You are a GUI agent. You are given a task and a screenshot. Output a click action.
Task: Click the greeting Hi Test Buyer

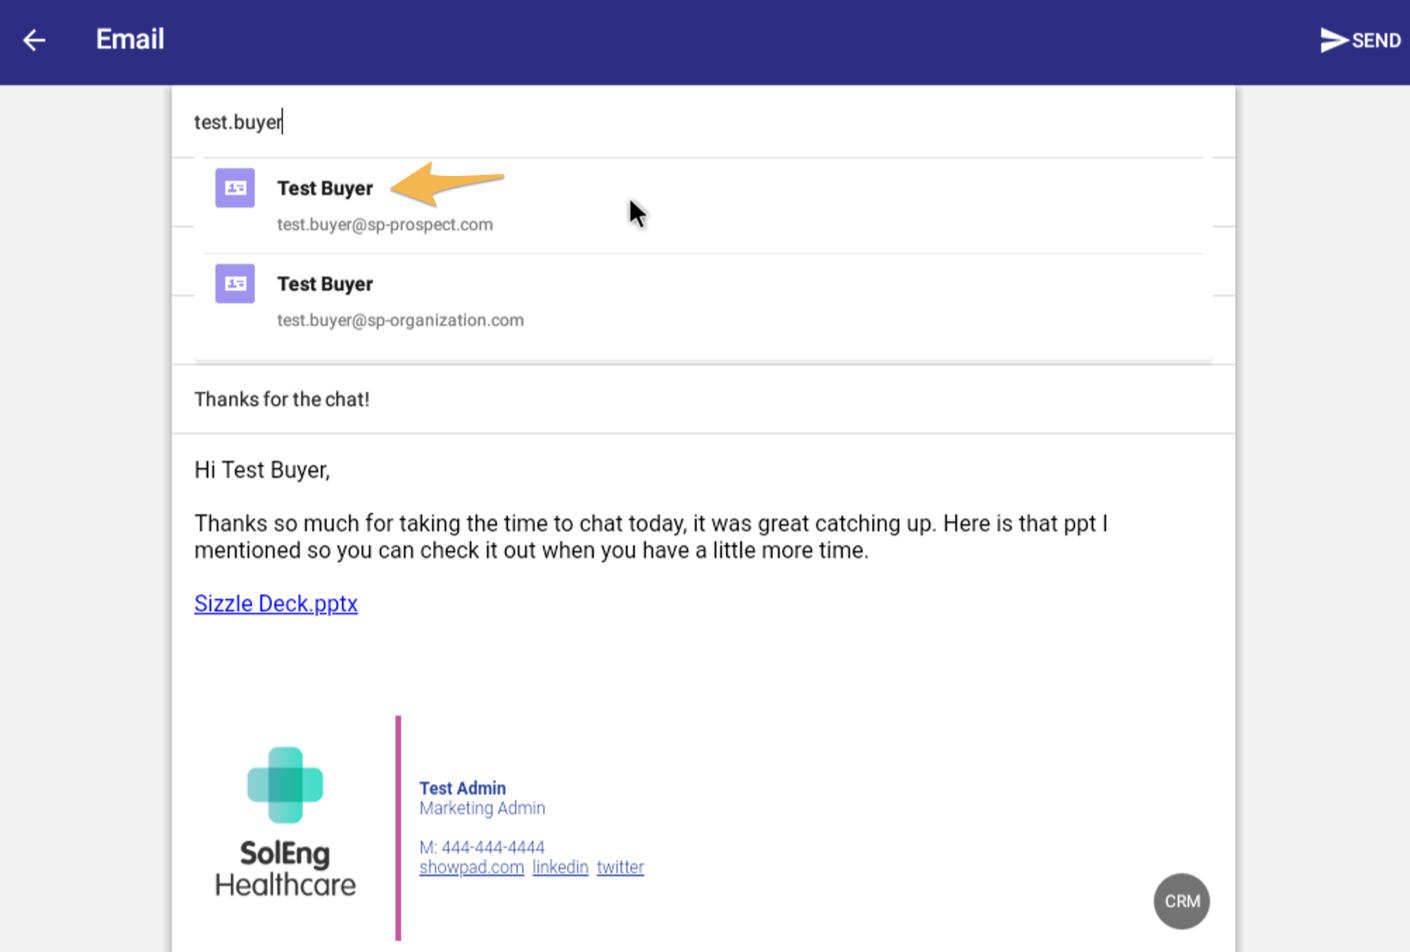point(261,469)
